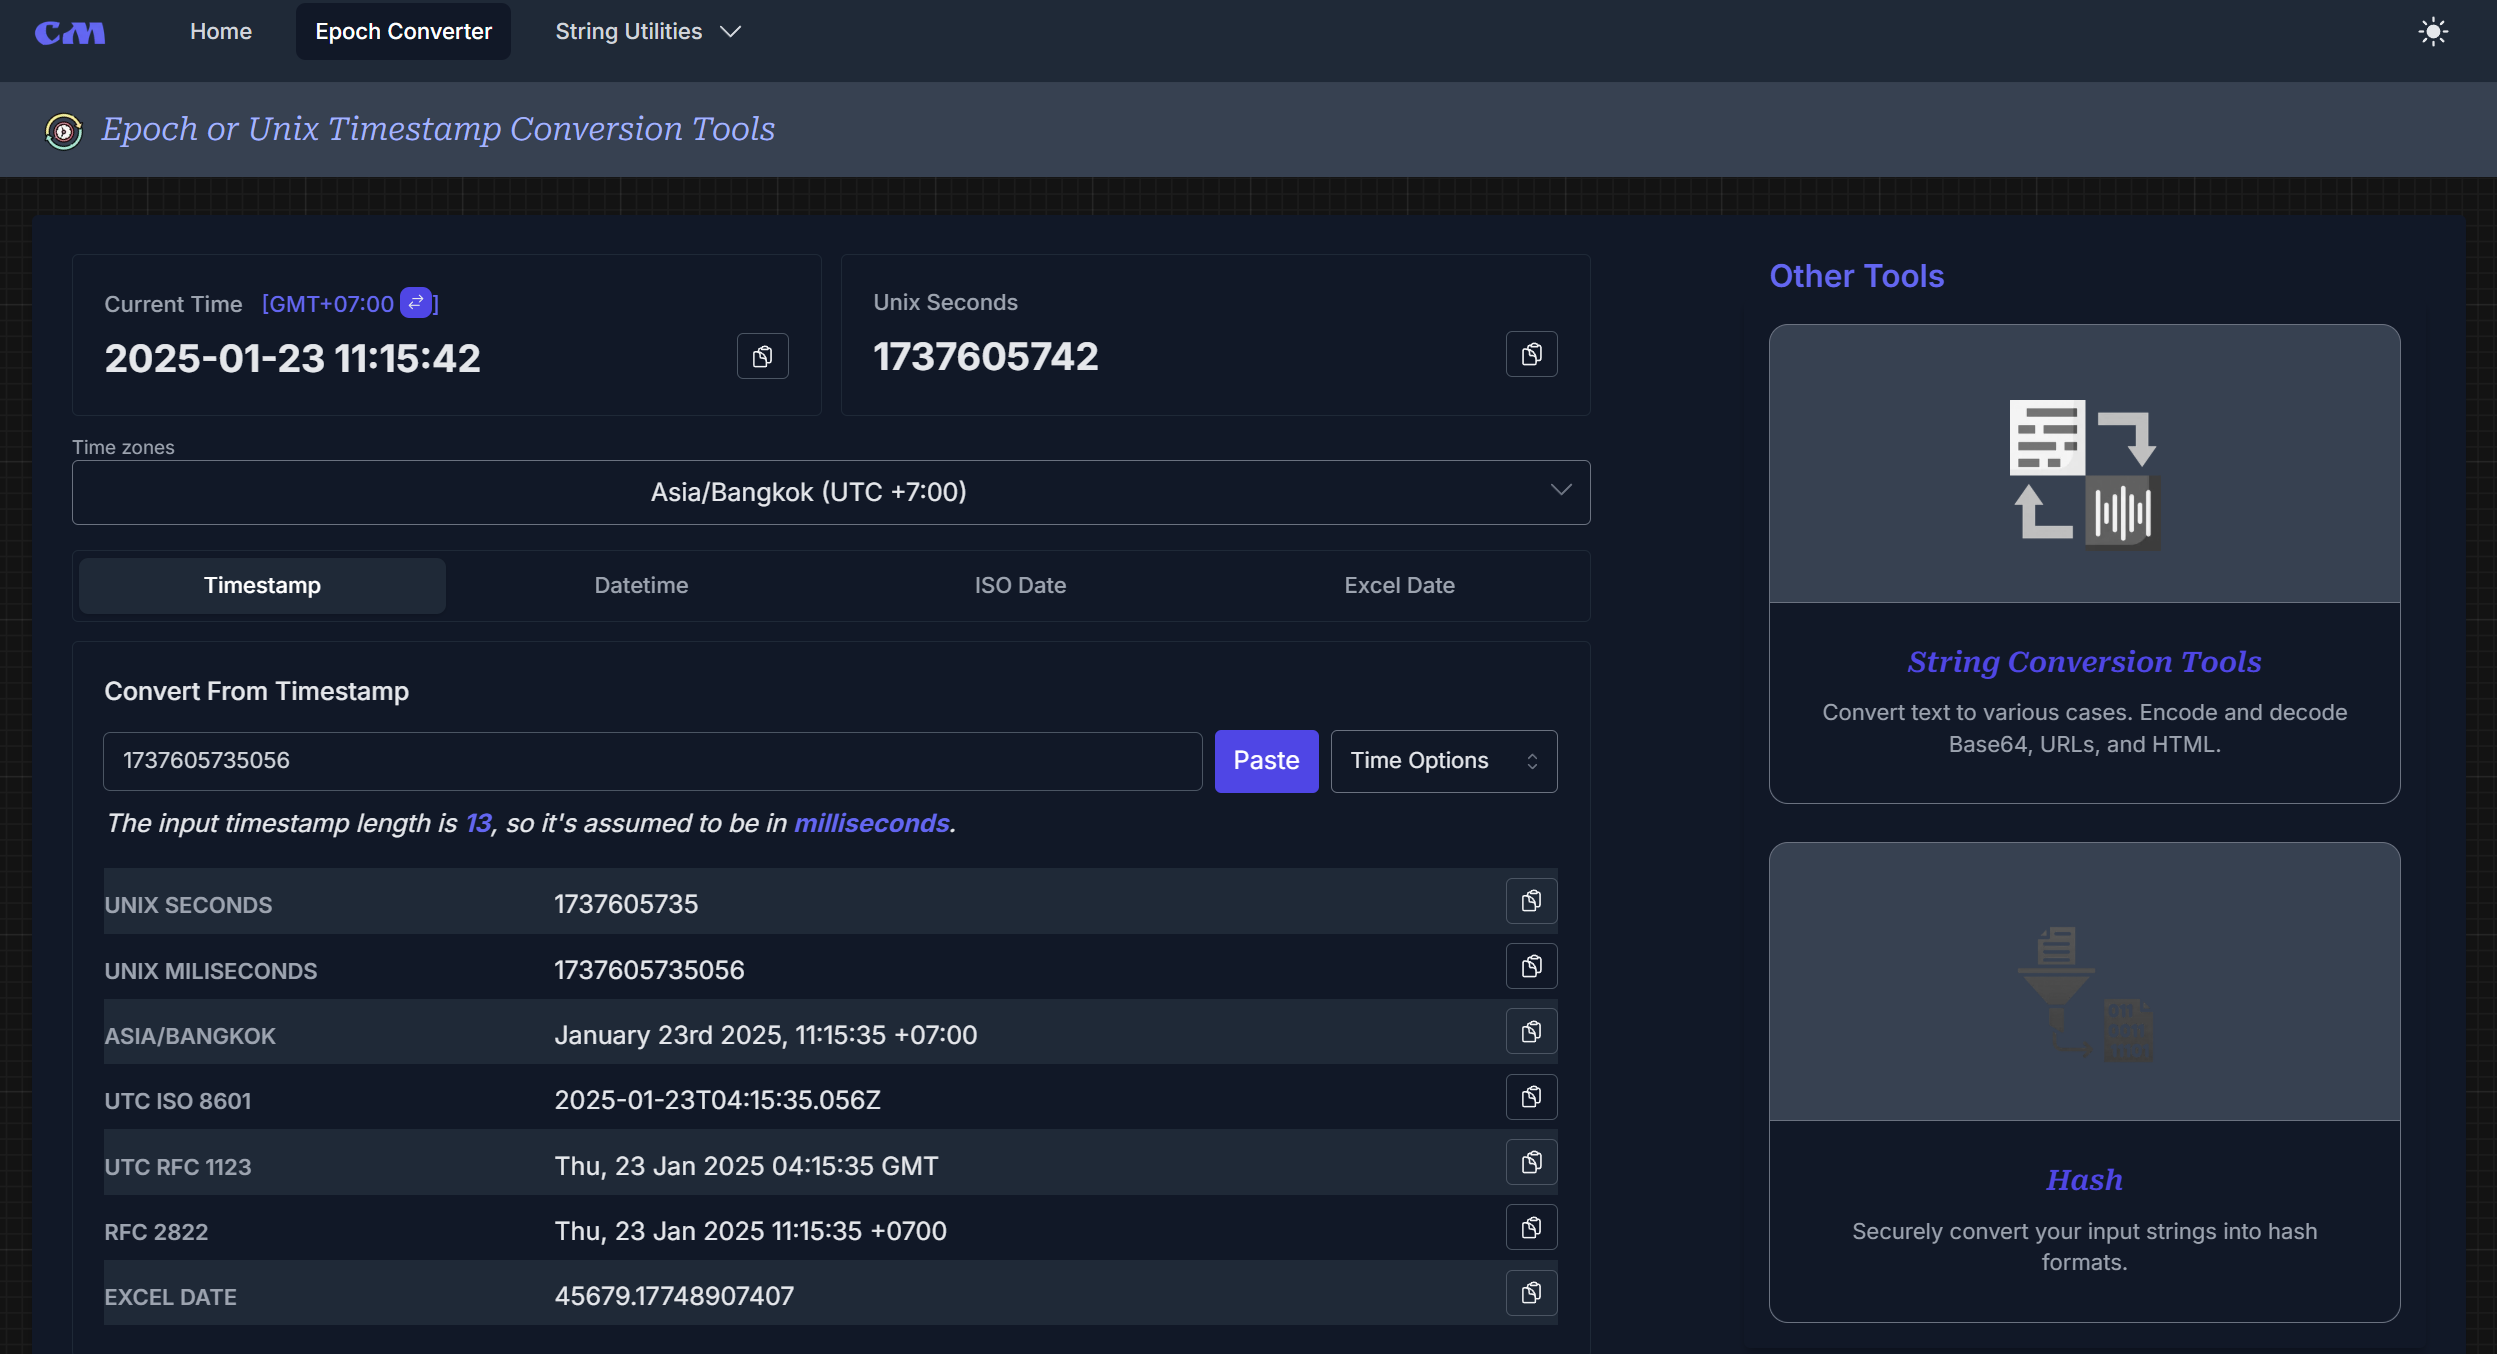Click the milliseconds highlighted word

(x=871, y=823)
